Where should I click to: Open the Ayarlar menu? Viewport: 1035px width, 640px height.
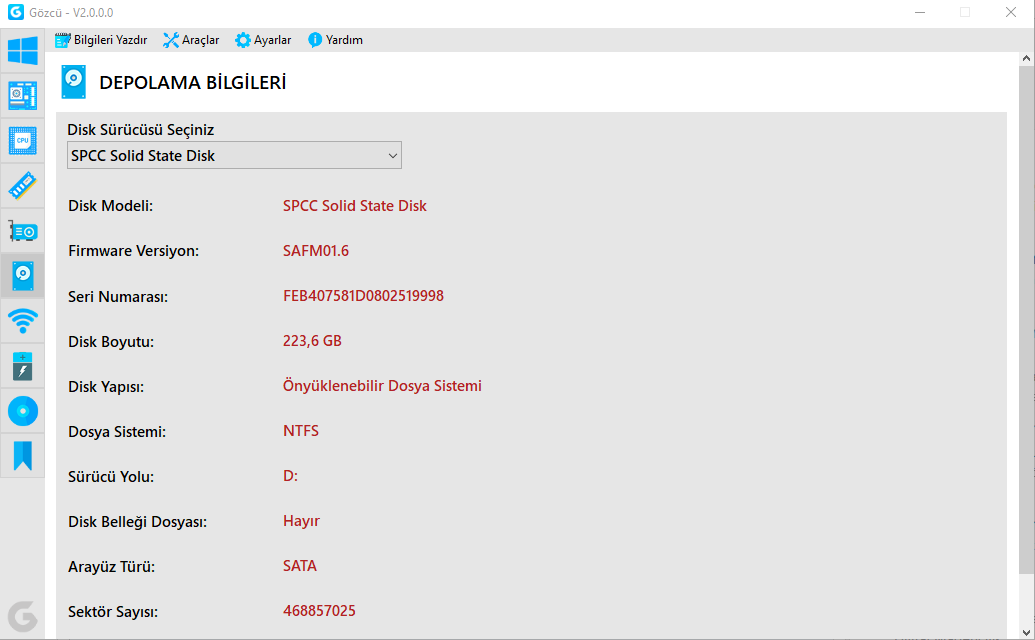pos(263,40)
